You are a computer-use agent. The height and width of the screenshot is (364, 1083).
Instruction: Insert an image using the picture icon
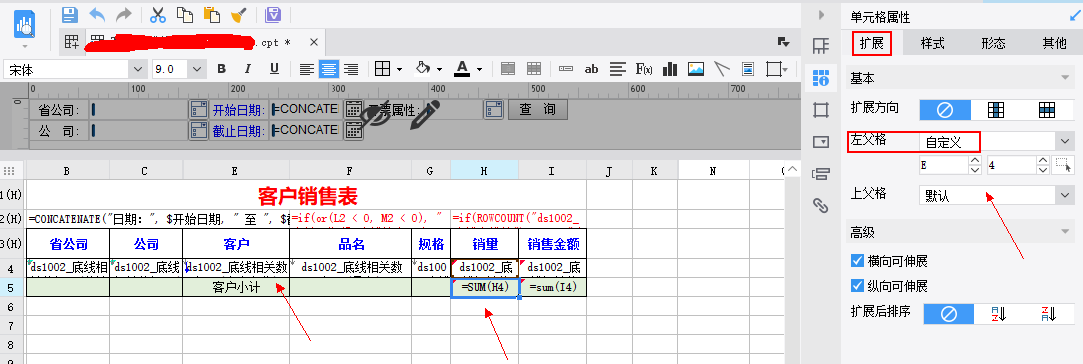click(696, 68)
